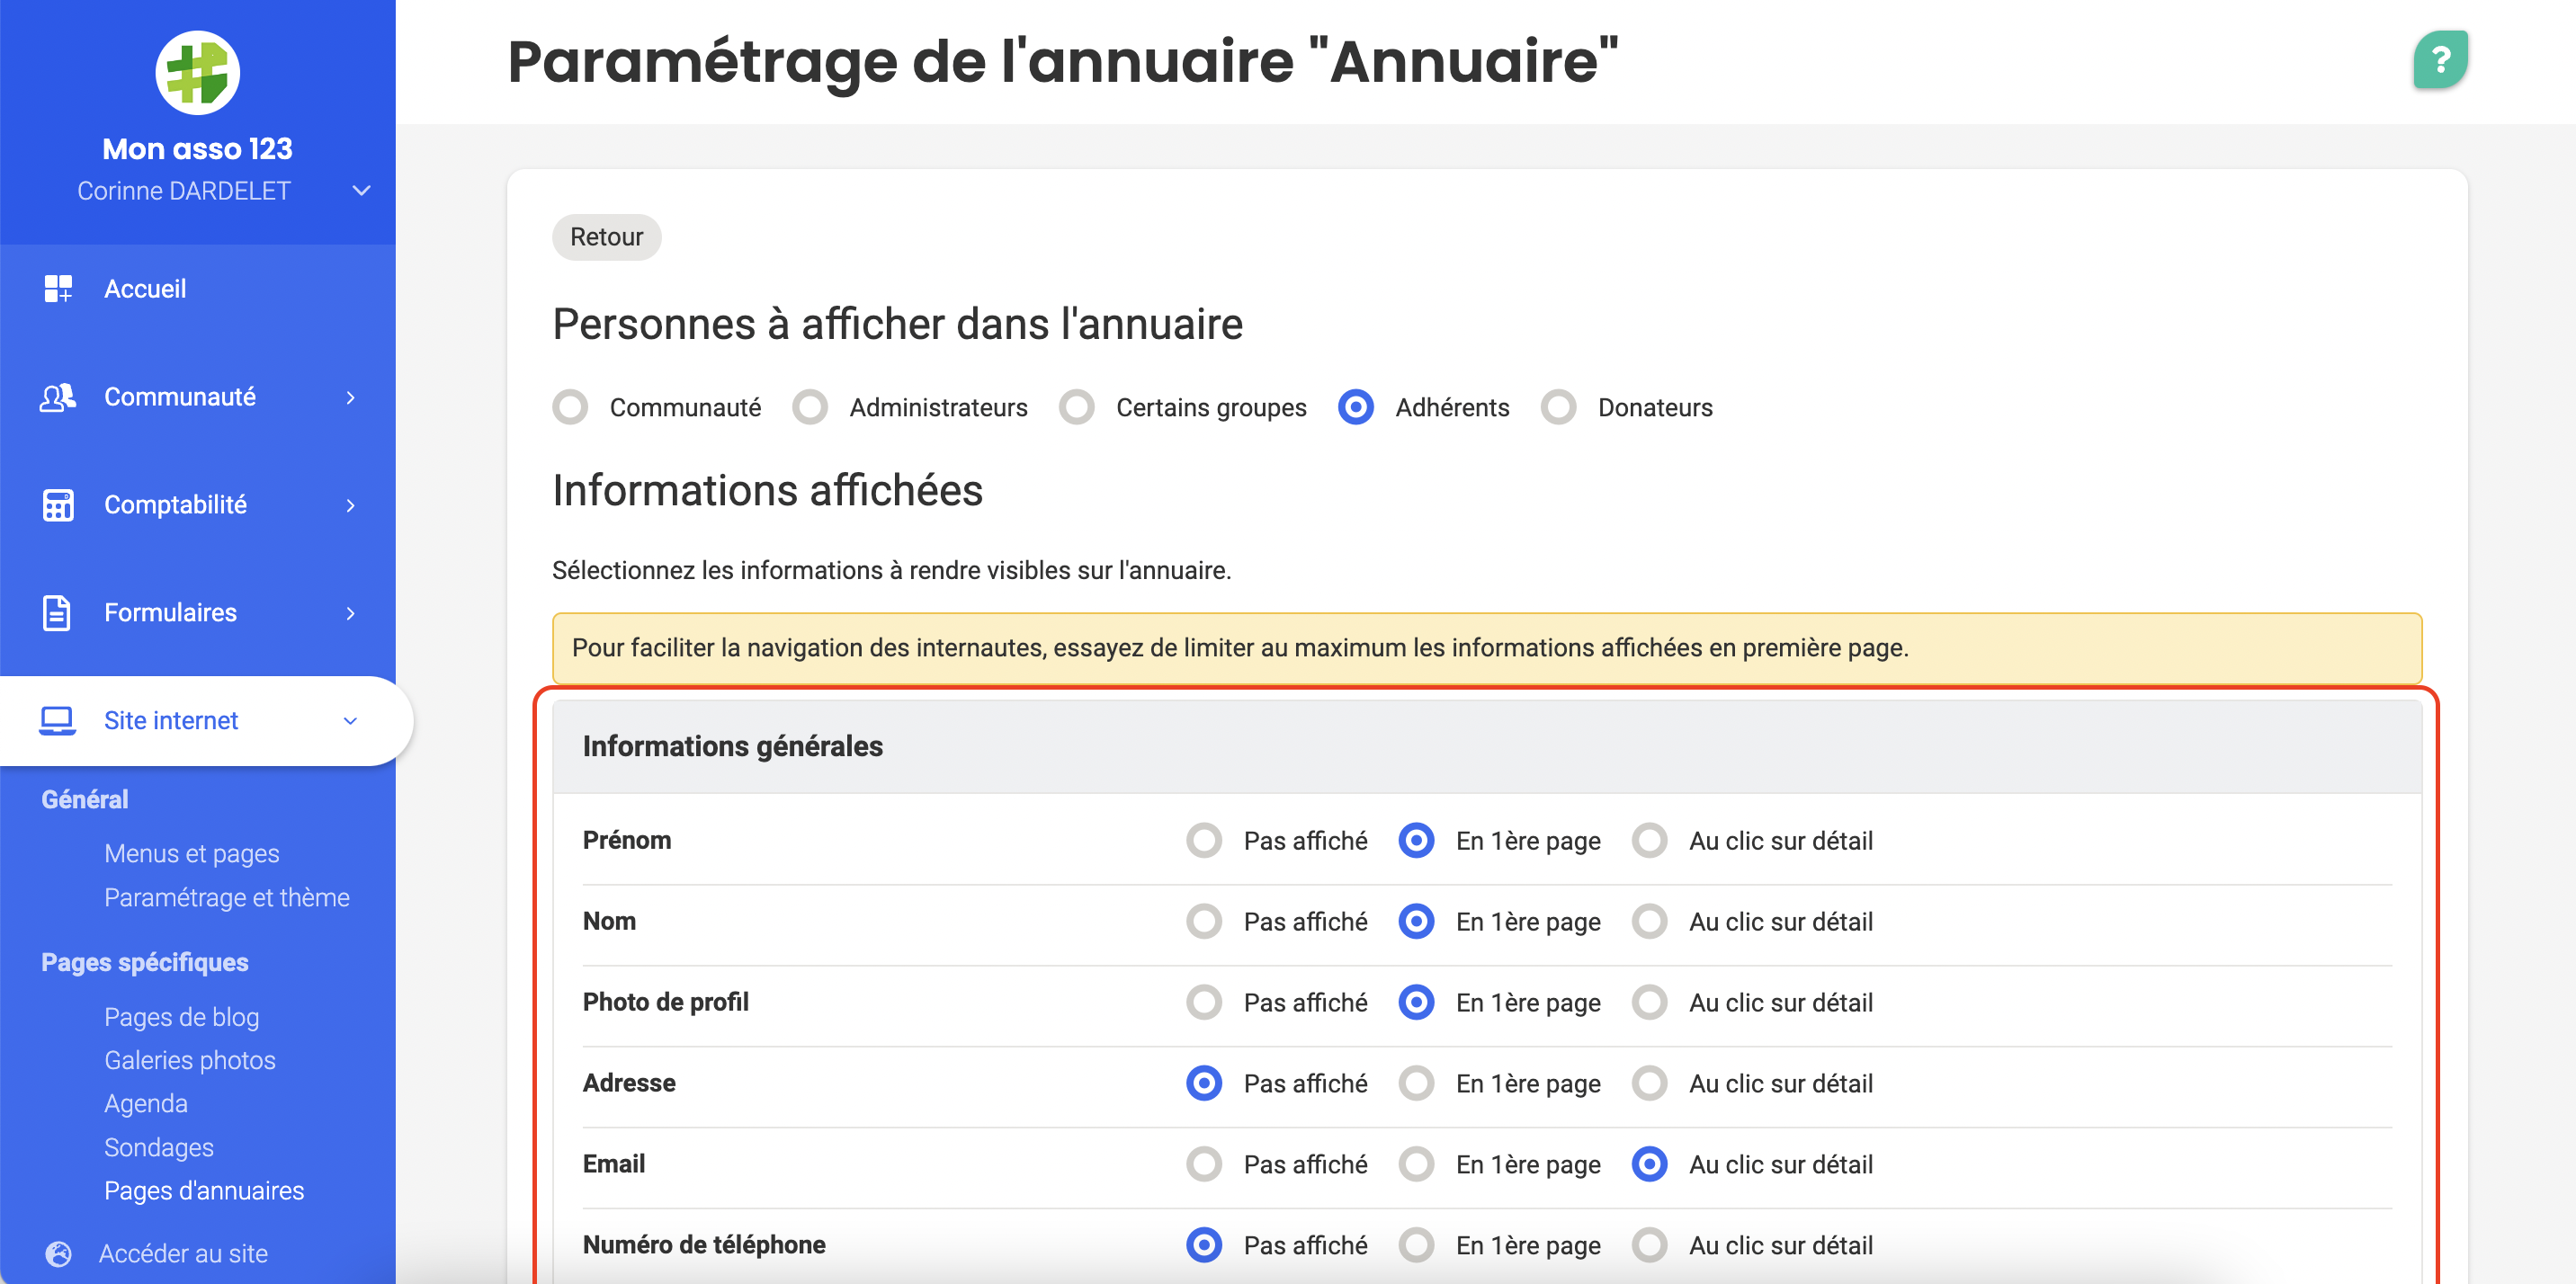Set Numéro de téléphone to En 1ère page
The height and width of the screenshot is (1284, 2576).
(1416, 1245)
